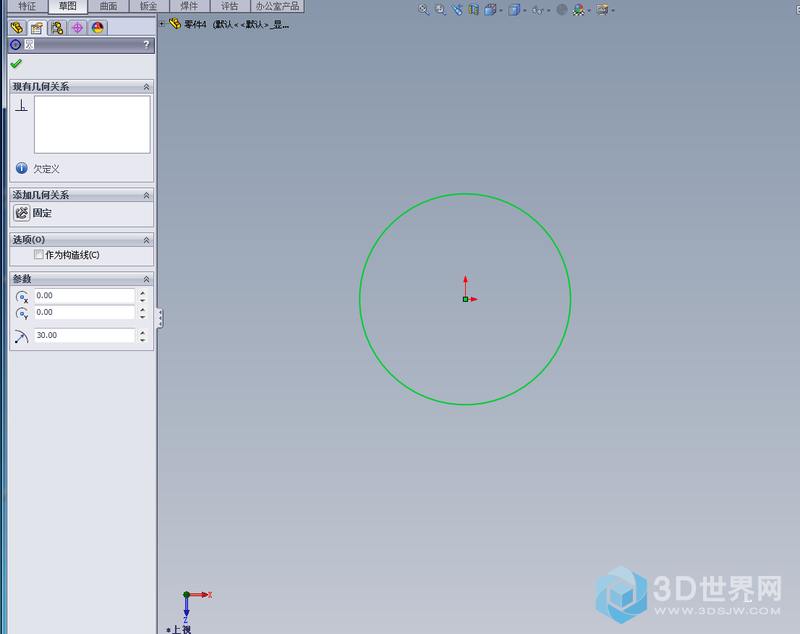Switch to the 特征 tab

click(x=27, y=6)
